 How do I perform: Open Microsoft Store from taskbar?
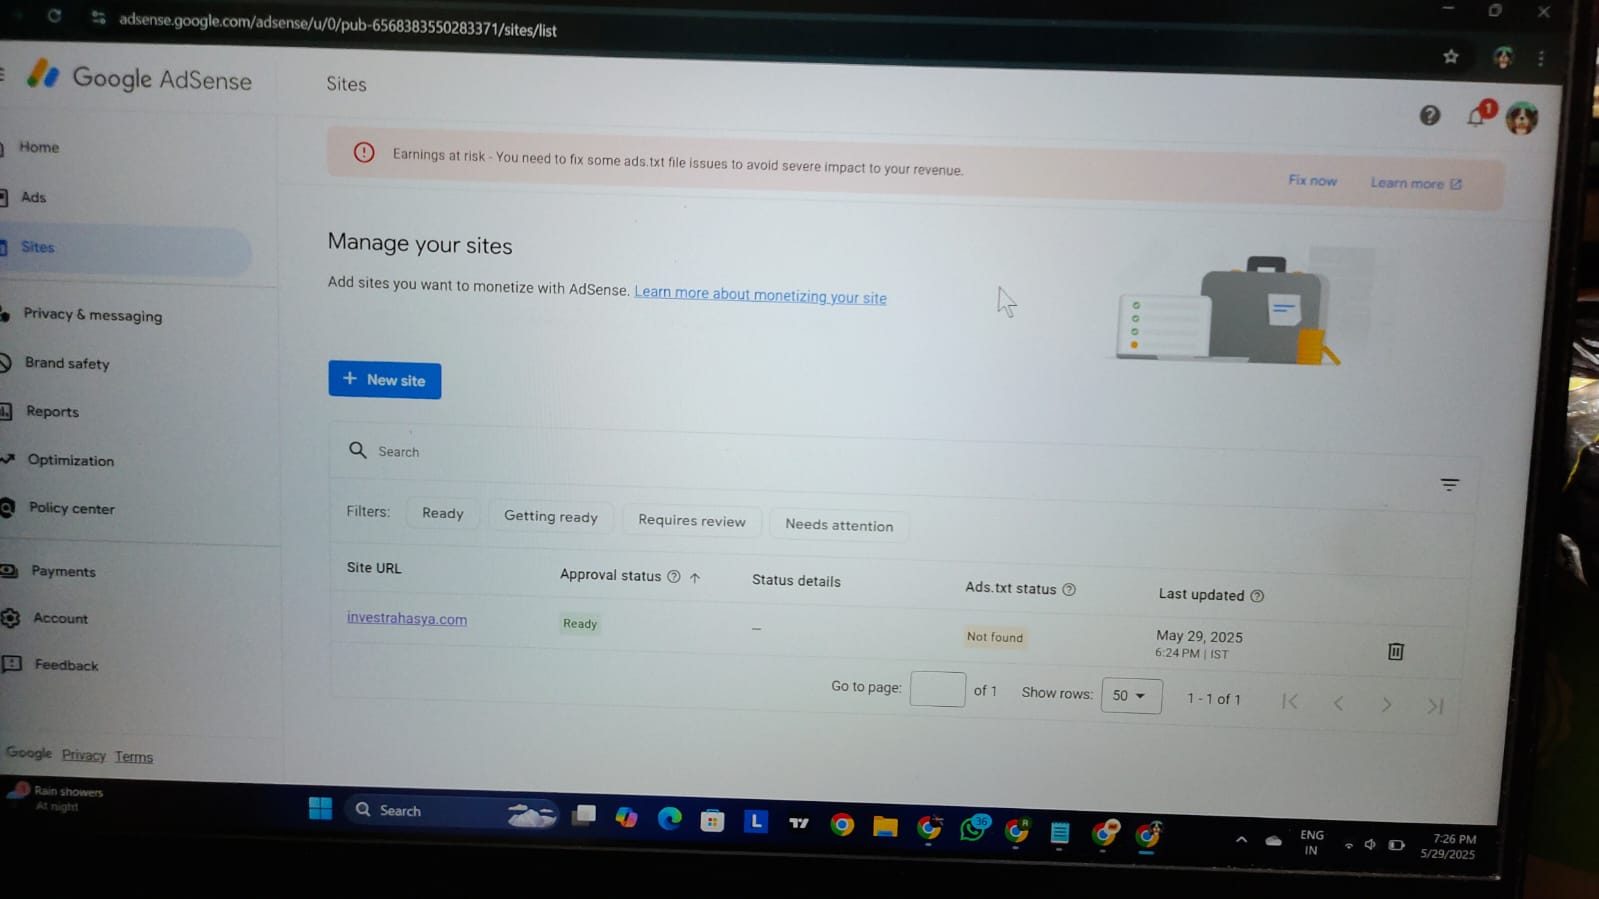pyautogui.click(x=712, y=822)
